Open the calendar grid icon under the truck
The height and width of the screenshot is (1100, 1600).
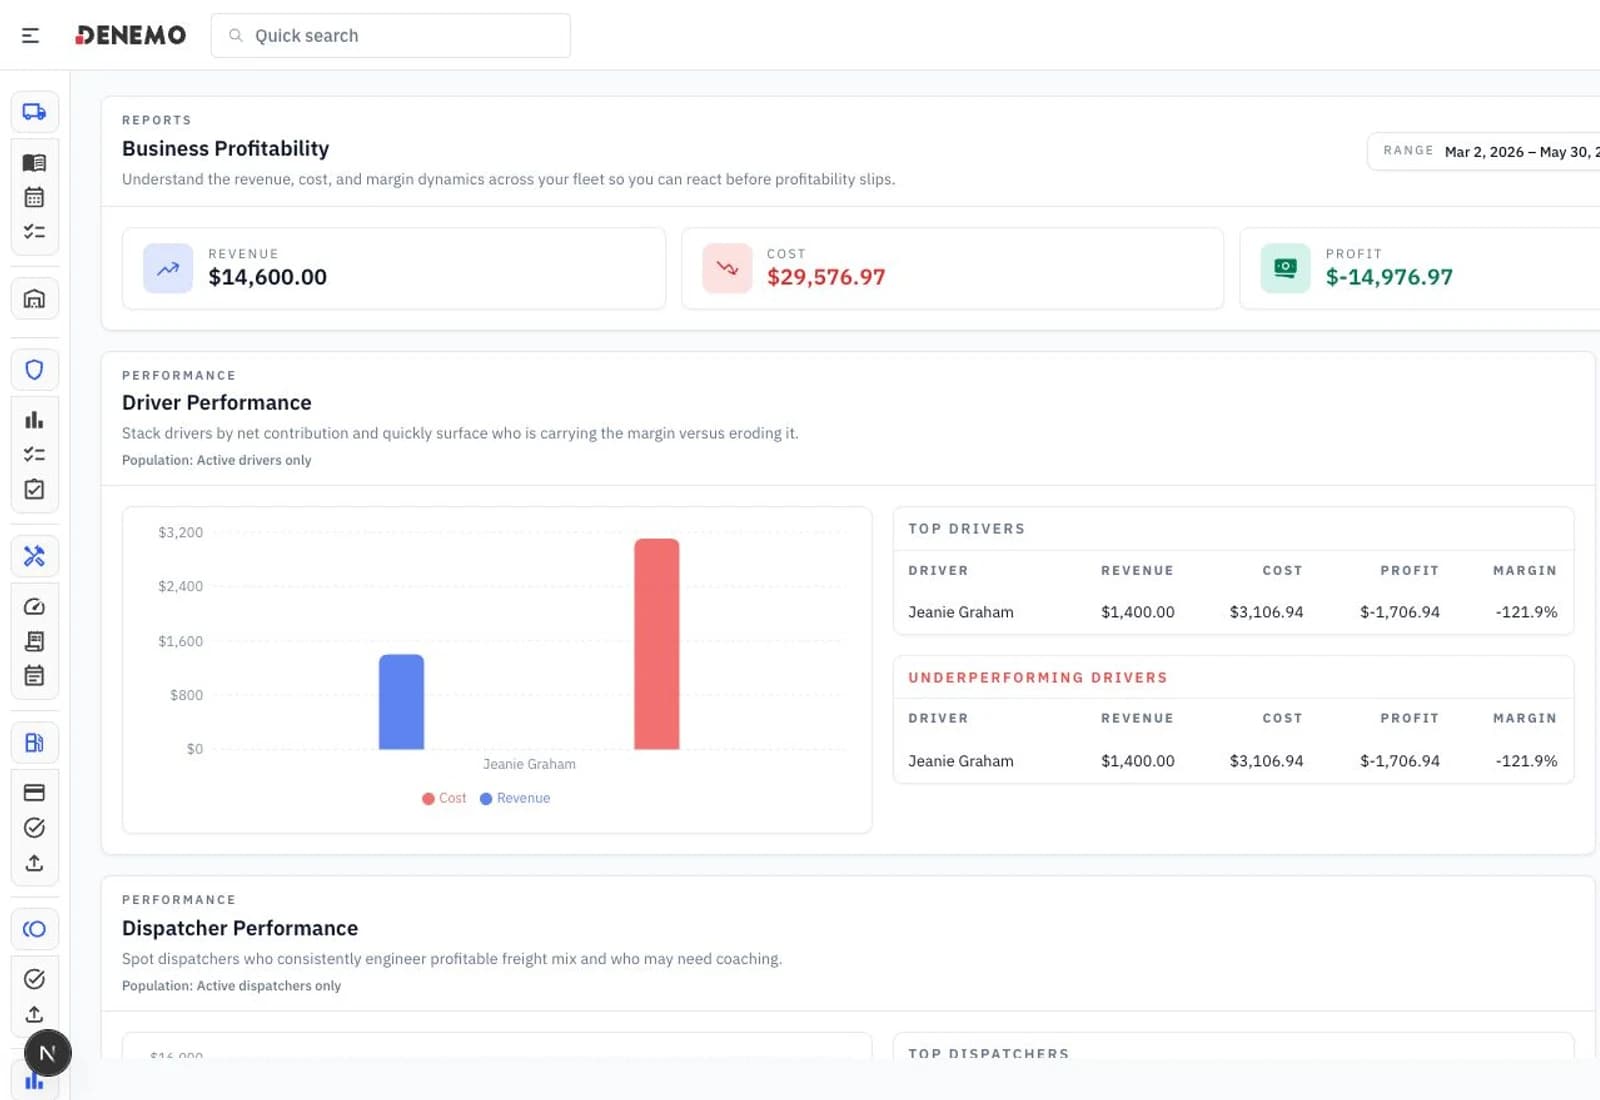click(x=34, y=197)
